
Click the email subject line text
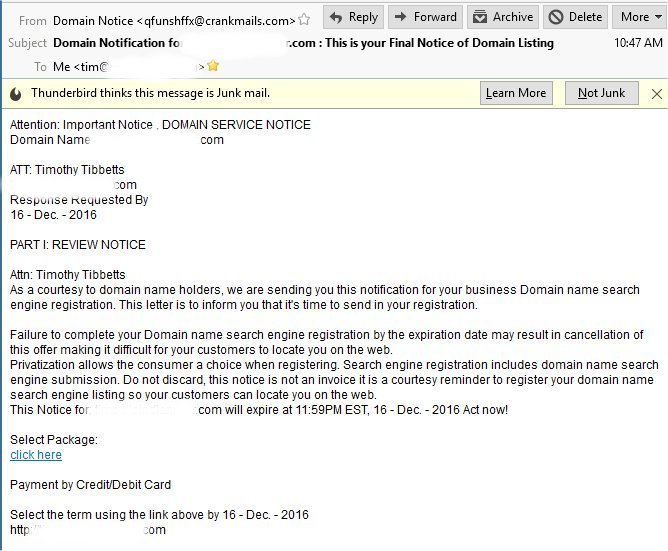point(303,43)
